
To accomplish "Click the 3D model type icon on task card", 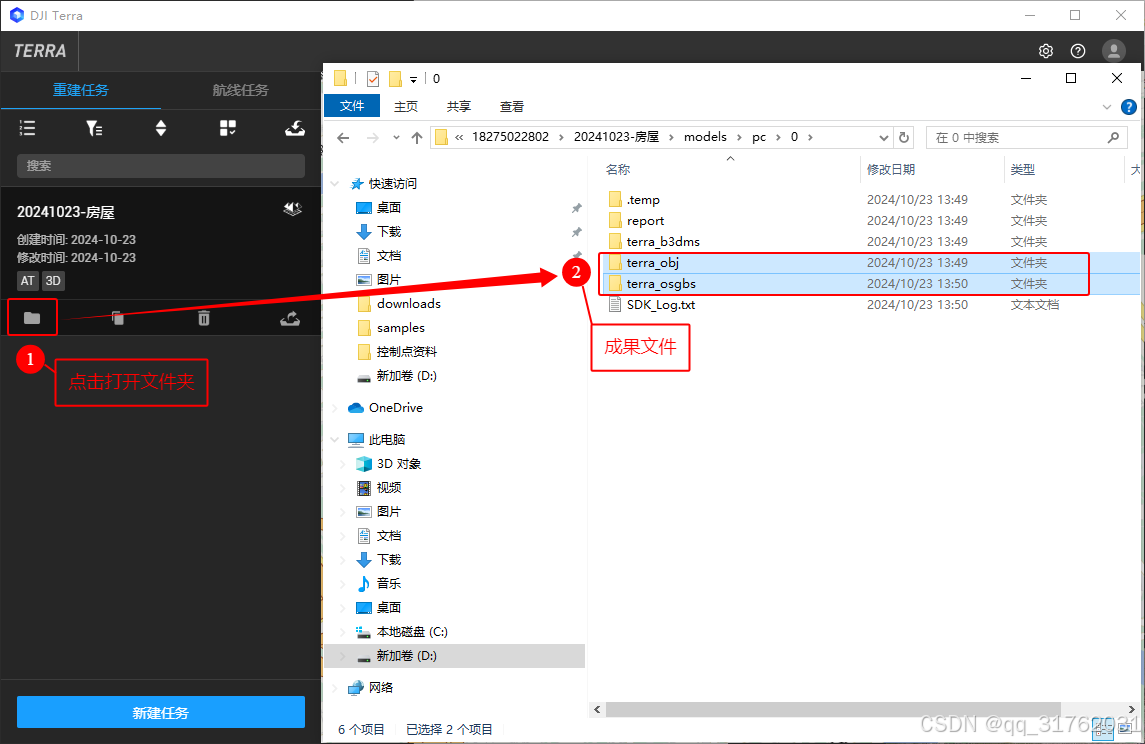I will point(293,210).
